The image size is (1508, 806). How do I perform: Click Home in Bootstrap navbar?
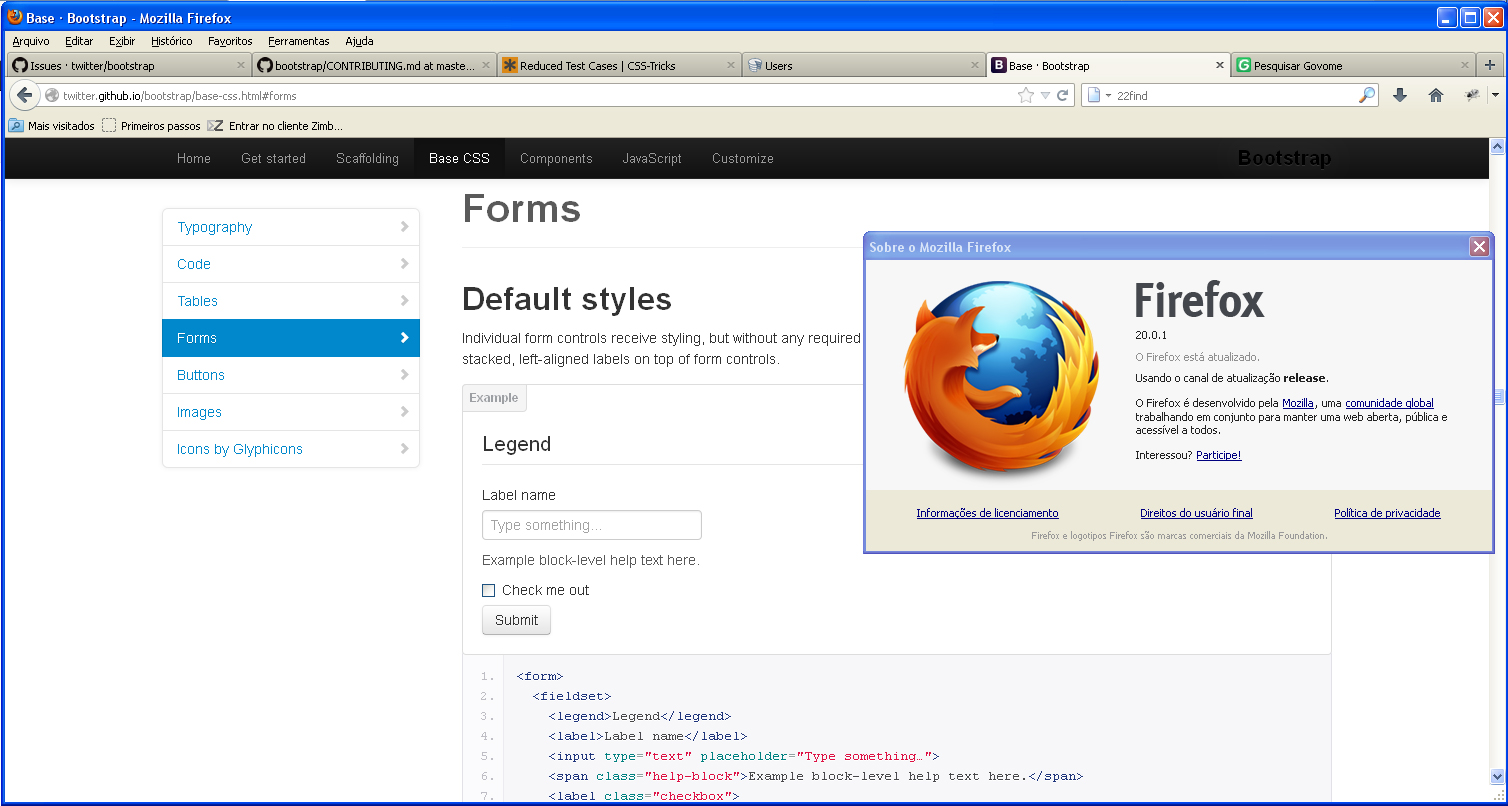tap(194, 158)
